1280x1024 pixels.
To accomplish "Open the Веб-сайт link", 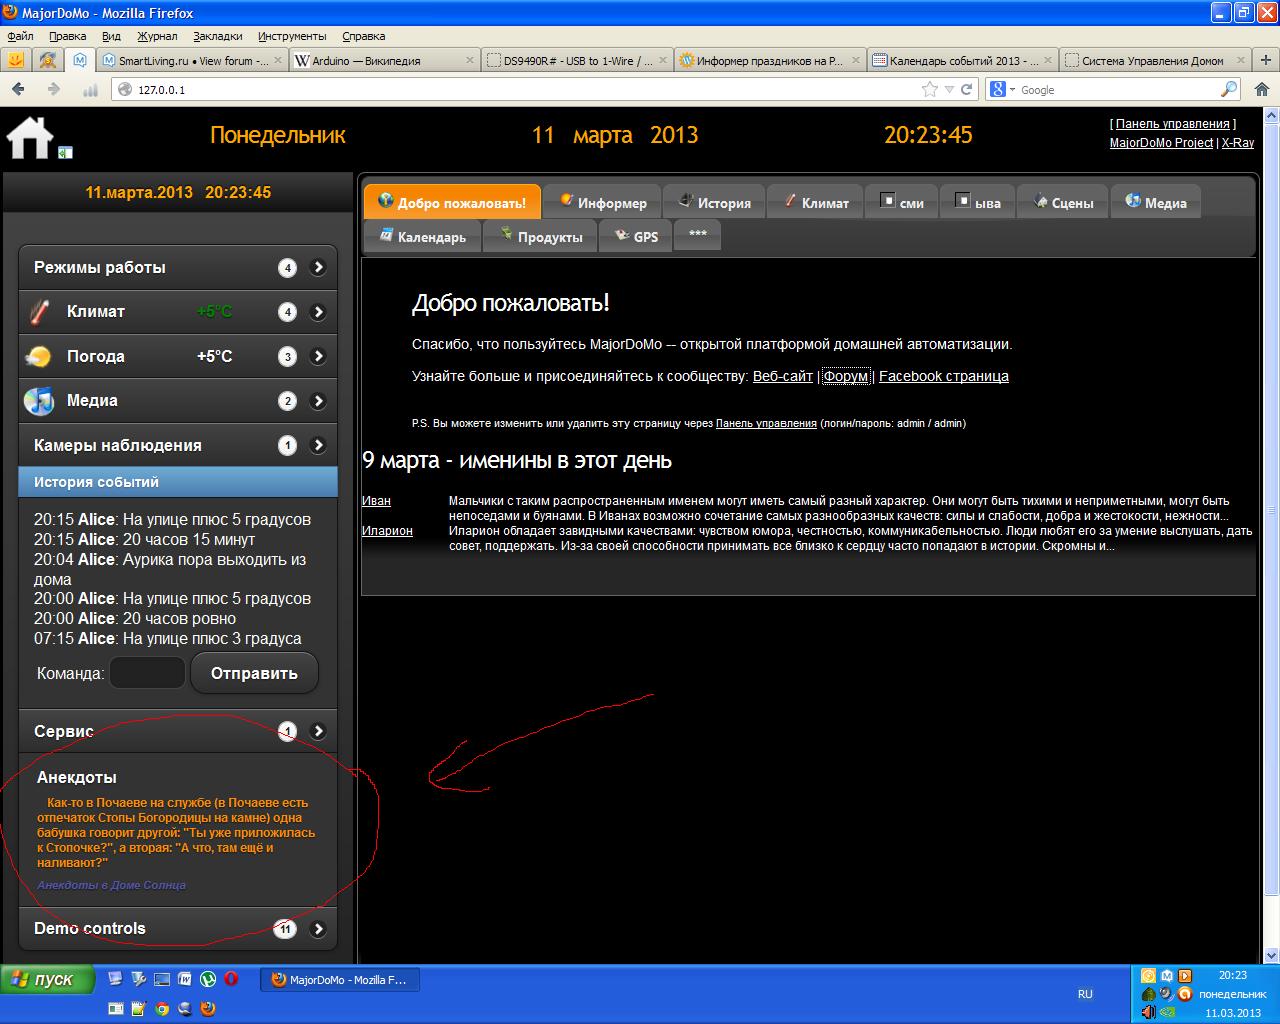I will pos(783,376).
